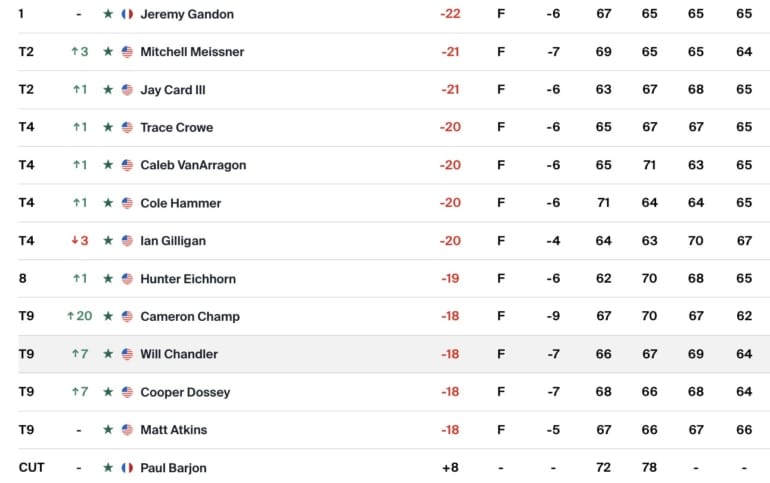Viewport: 770px width, 483px height.
Task: Click the red down-3 arrow for Ian Gilligan
Action: [74, 241]
